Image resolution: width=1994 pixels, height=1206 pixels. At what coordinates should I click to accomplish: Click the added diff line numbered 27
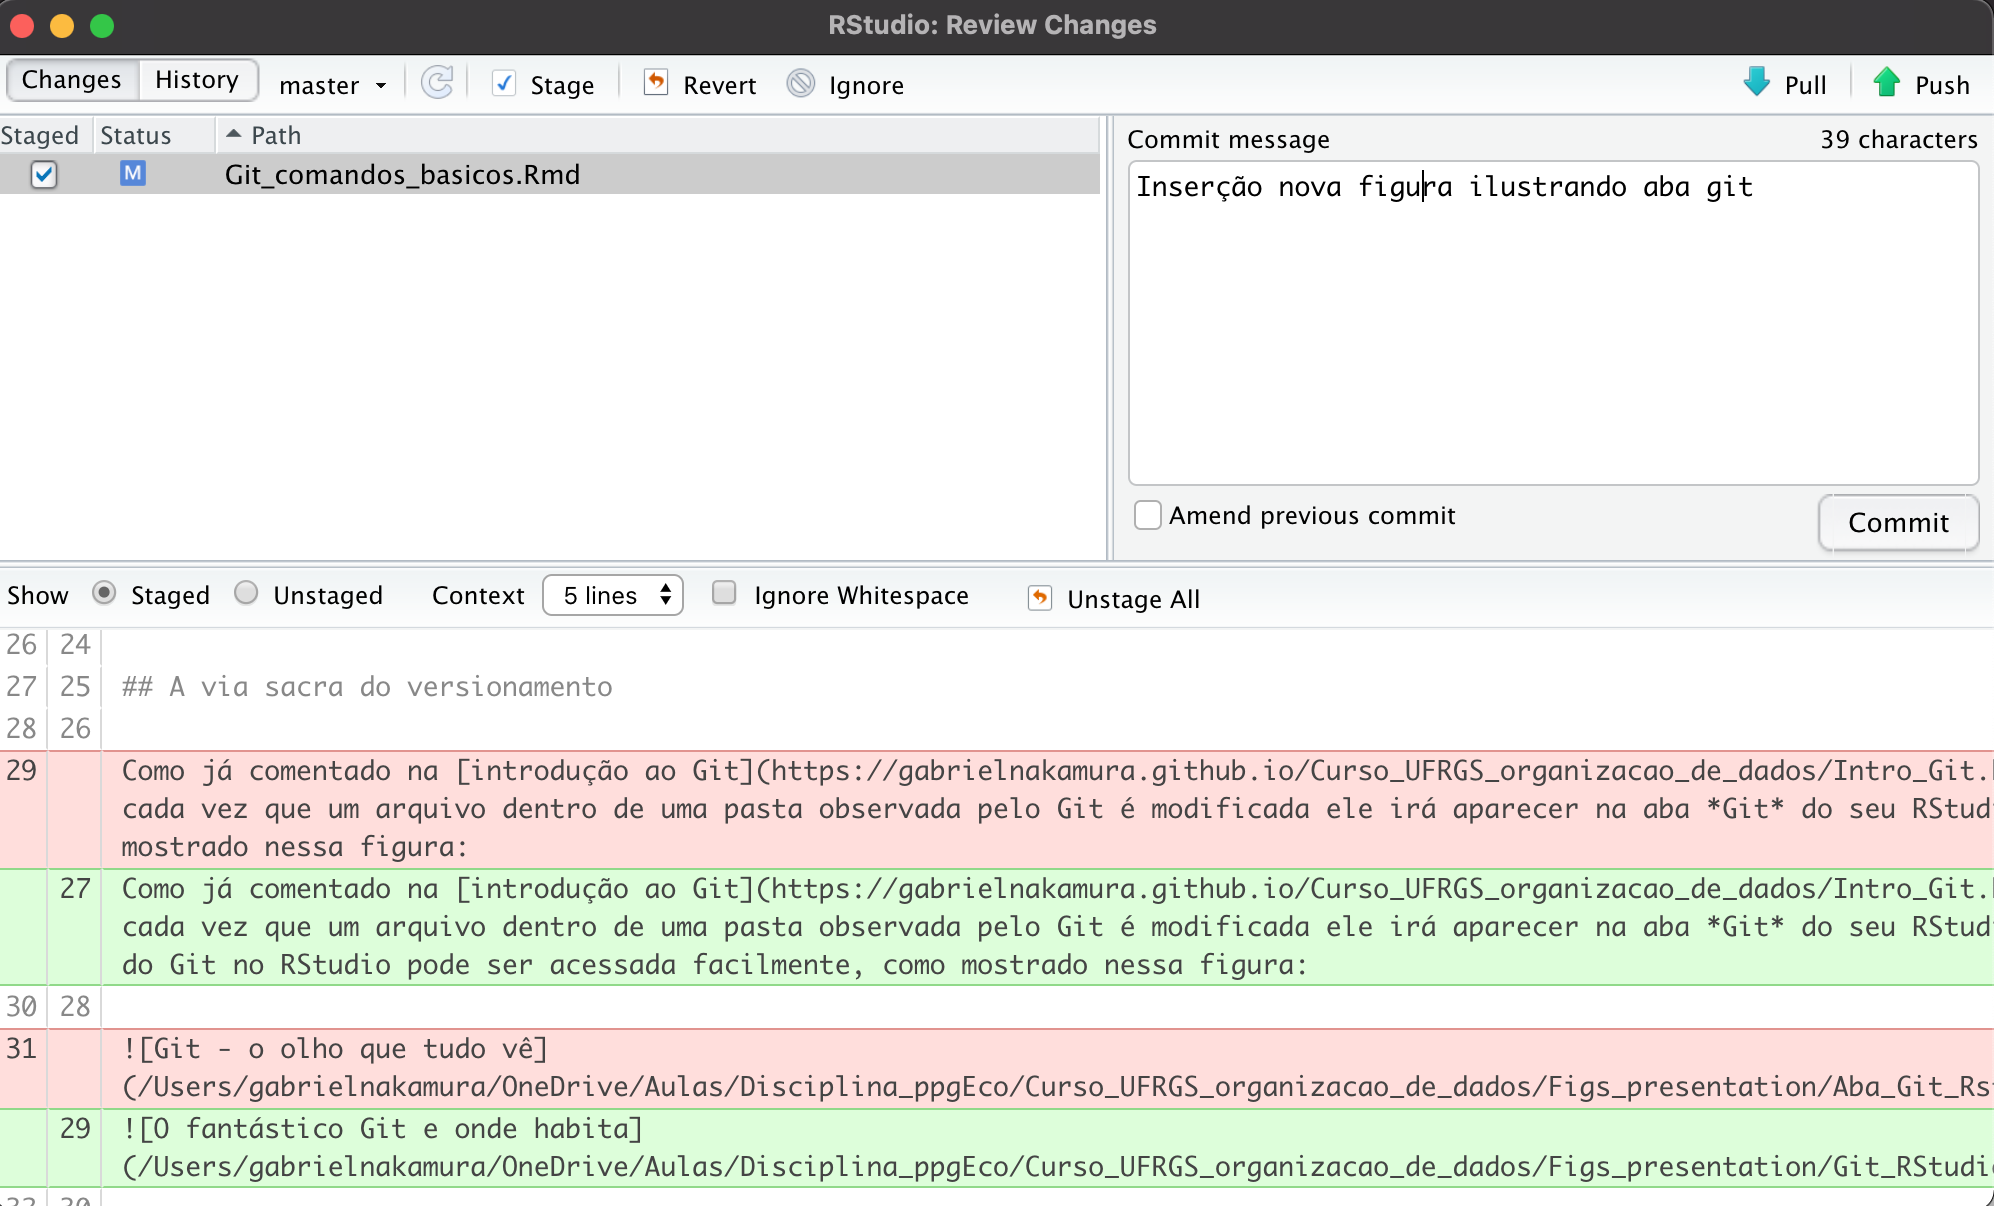tap(997, 927)
